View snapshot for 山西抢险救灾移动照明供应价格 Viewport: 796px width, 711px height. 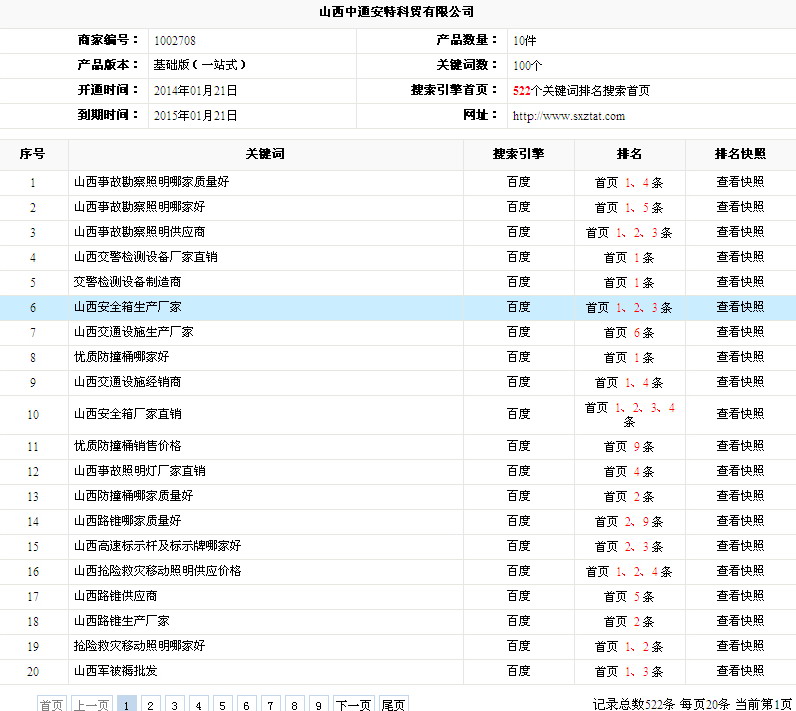(x=740, y=570)
